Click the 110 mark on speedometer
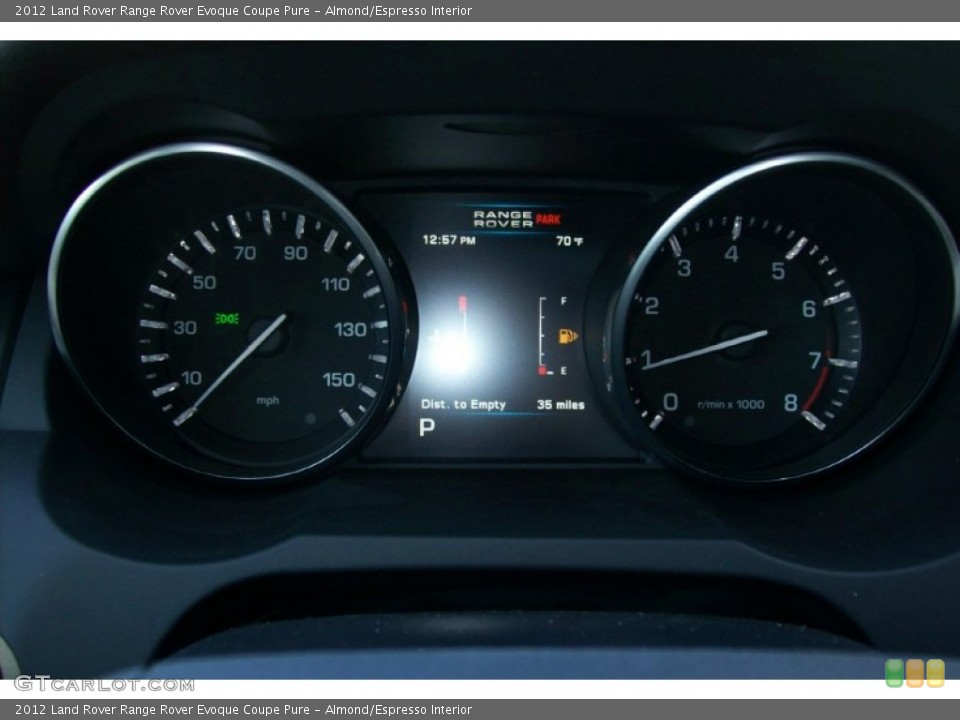 coord(336,284)
